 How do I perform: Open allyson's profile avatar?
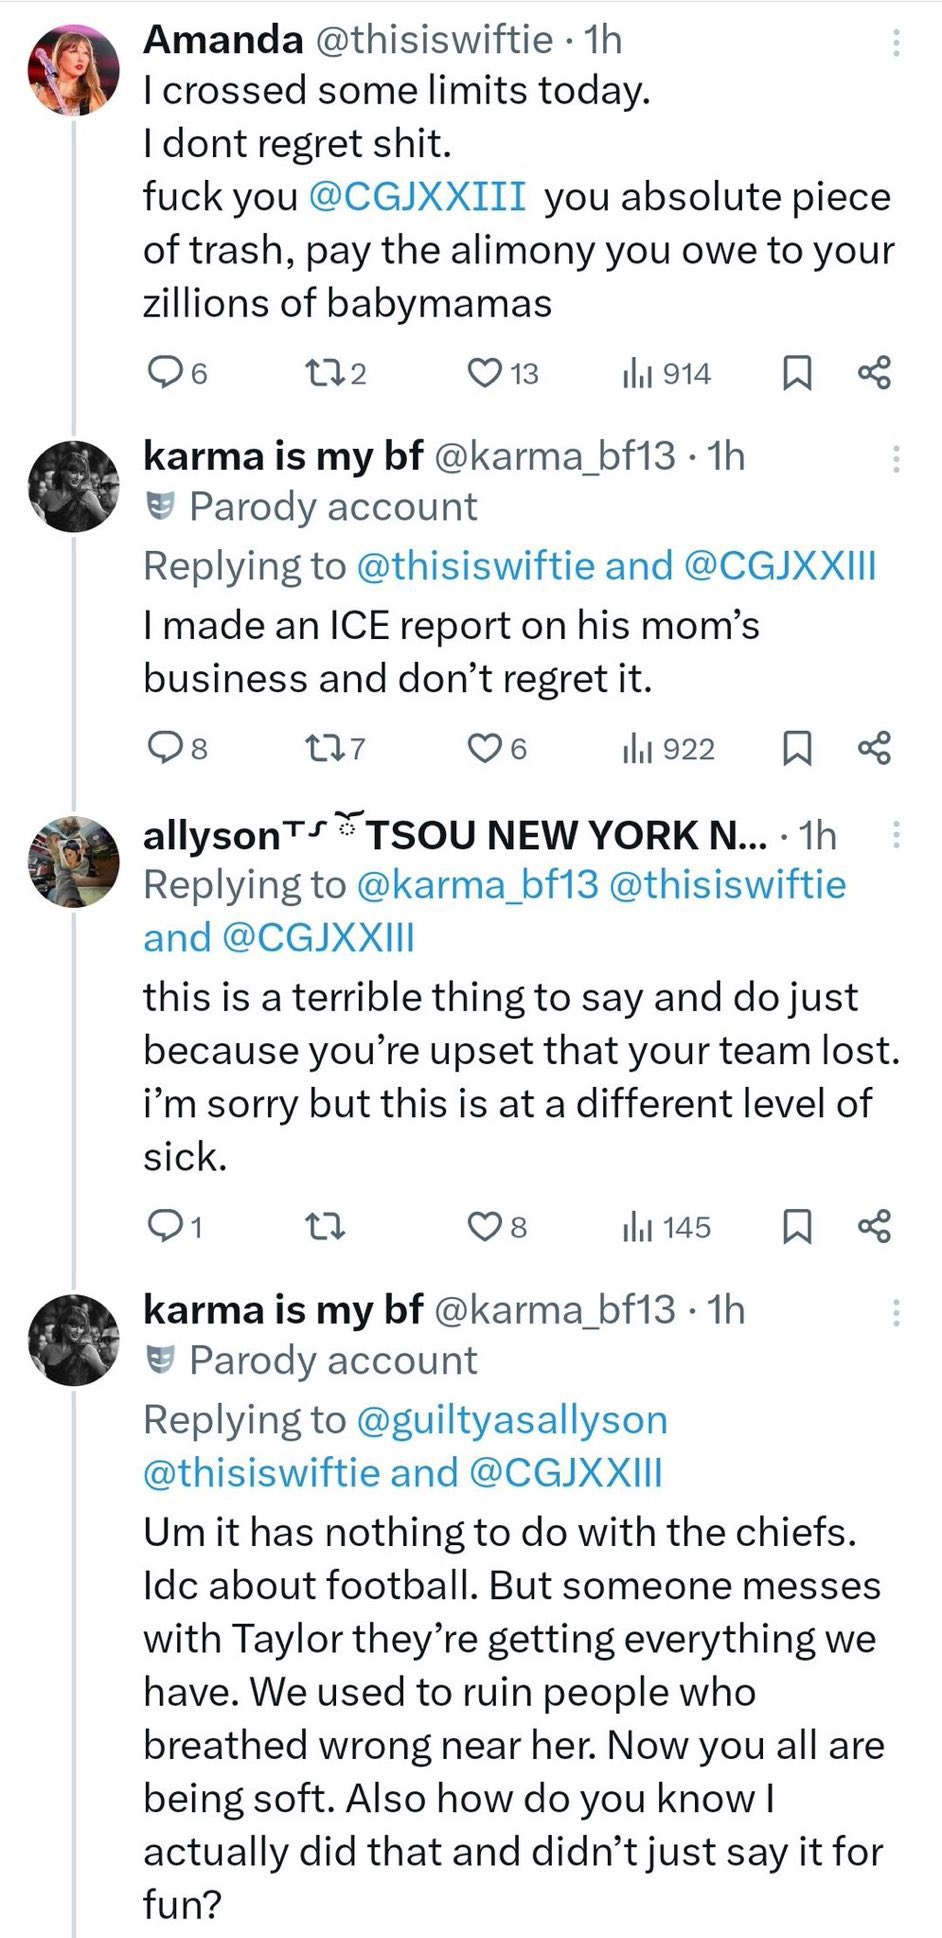[73, 862]
